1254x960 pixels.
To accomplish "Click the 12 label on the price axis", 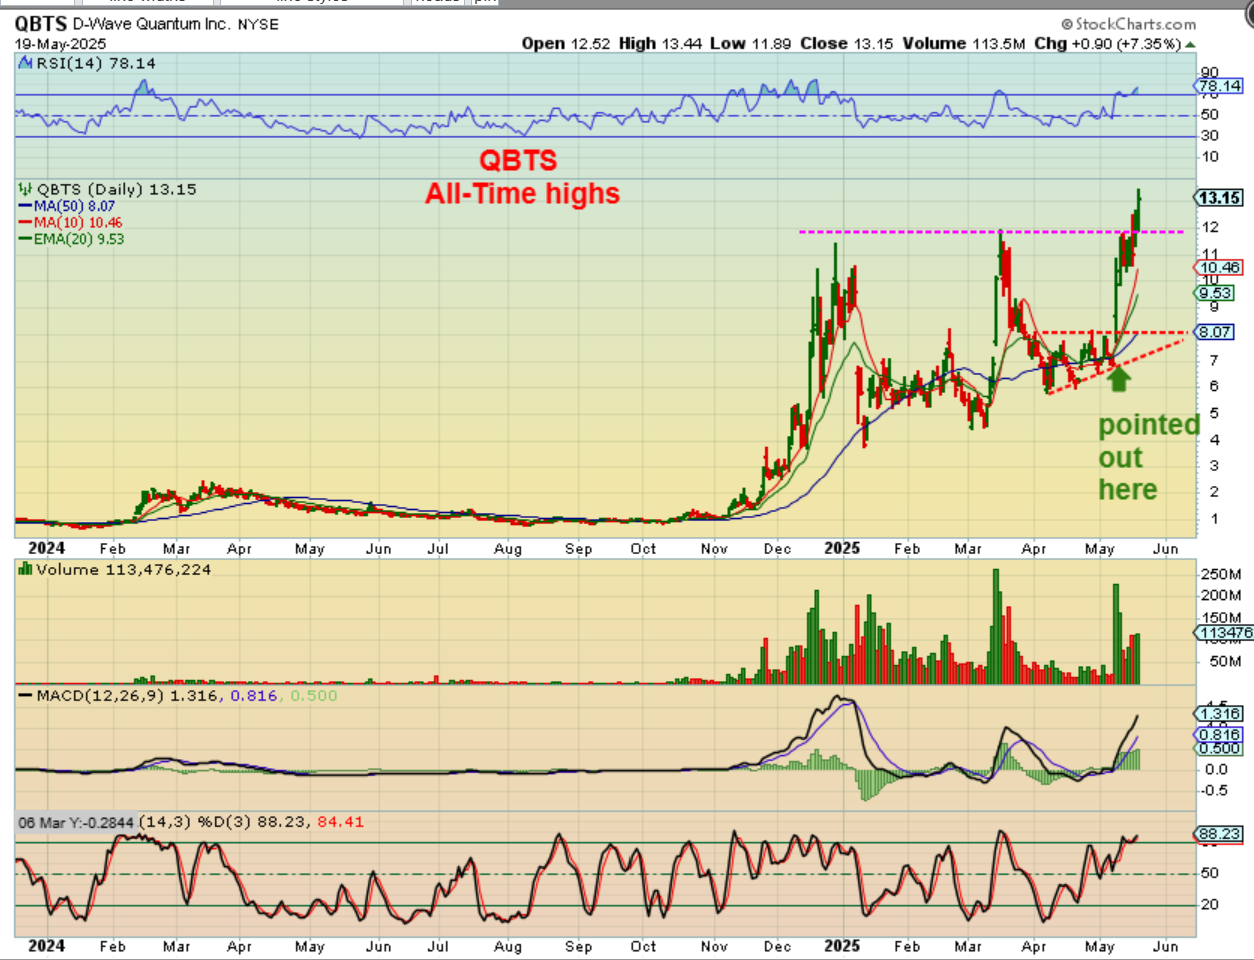I will (1210, 227).
